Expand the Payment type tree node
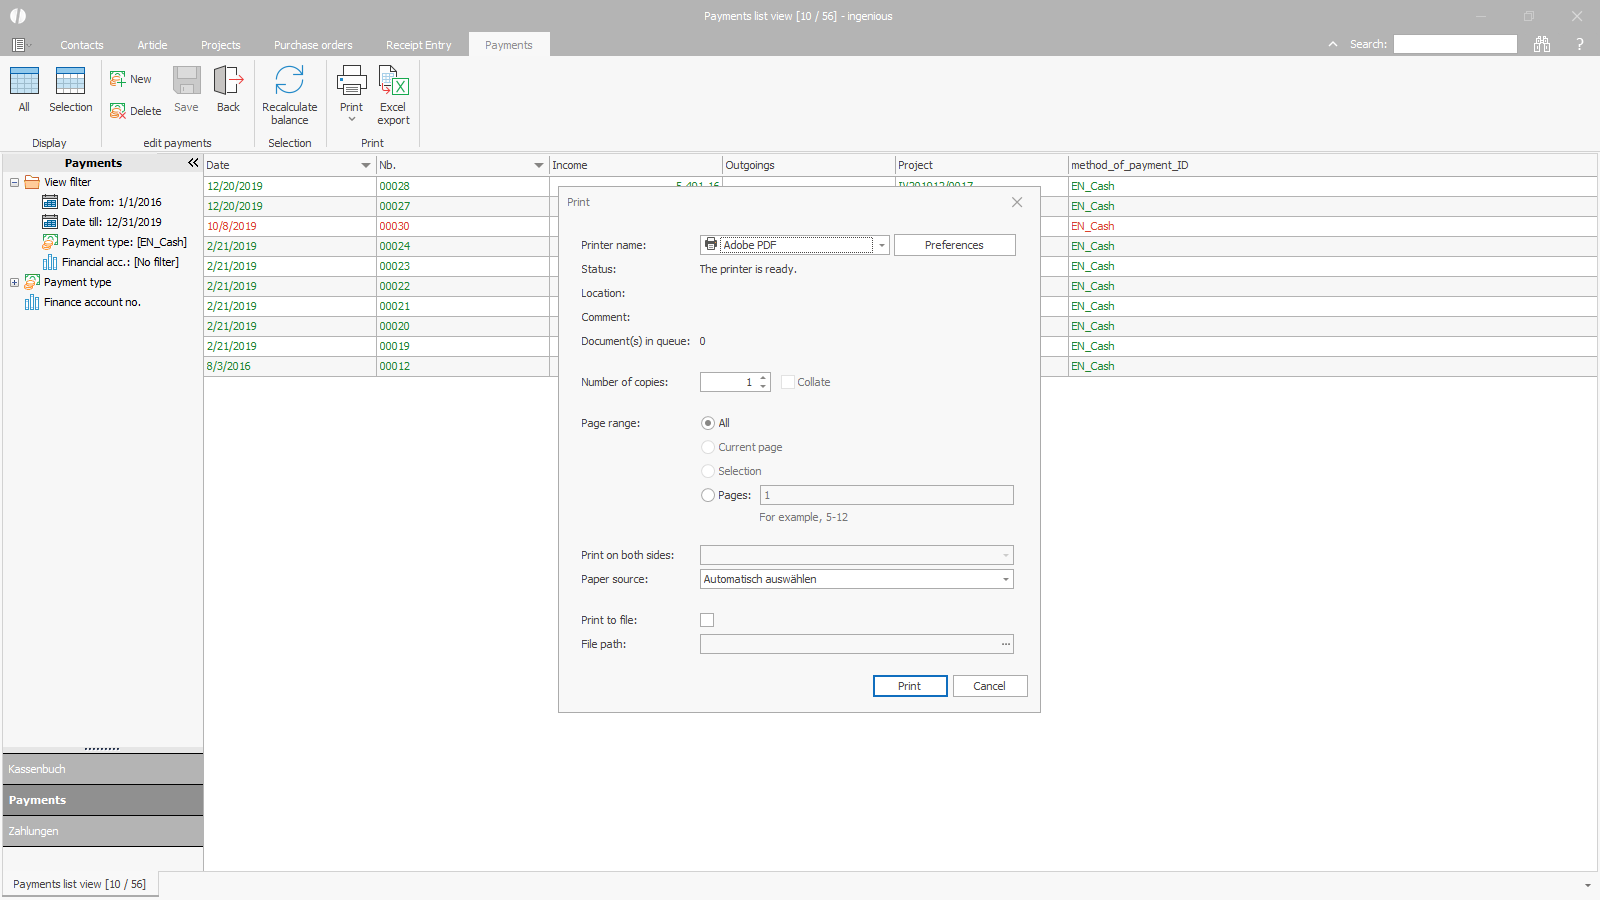This screenshot has width=1600, height=900. click(x=15, y=282)
